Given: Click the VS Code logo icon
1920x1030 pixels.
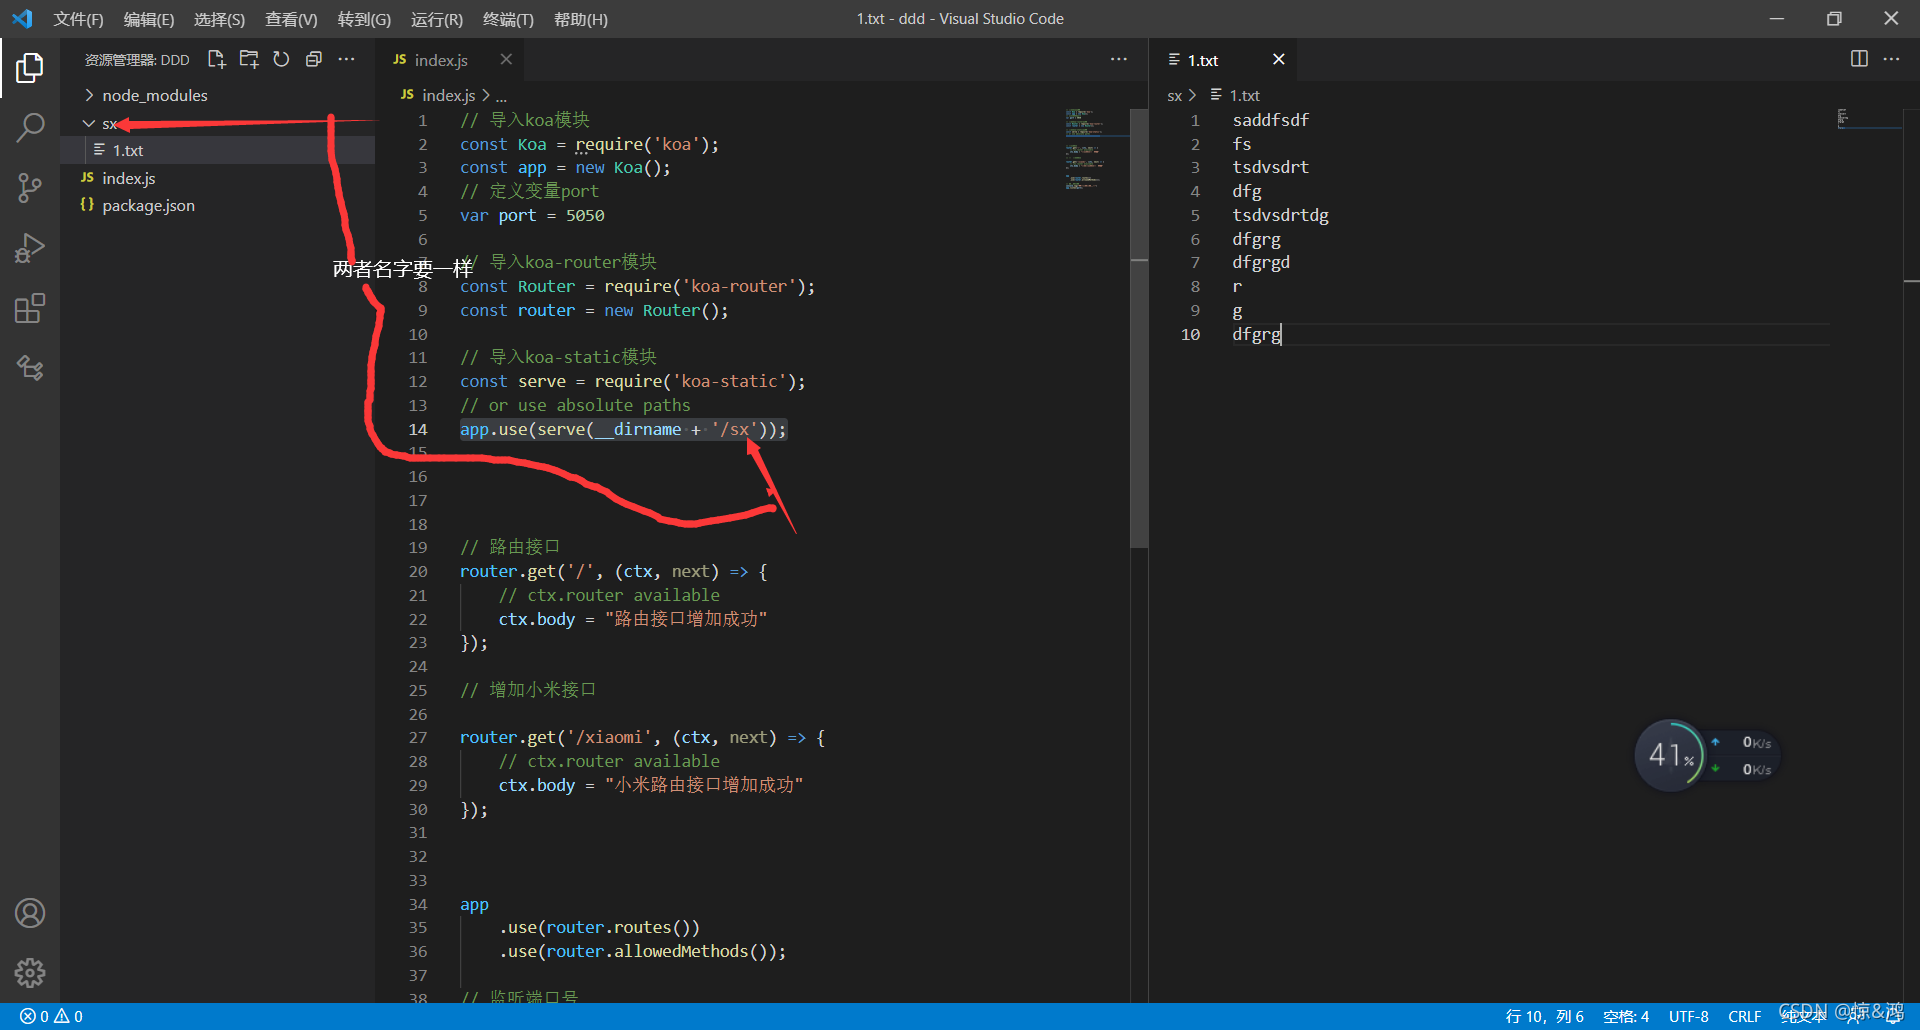Looking at the screenshot, I should [22, 19].
